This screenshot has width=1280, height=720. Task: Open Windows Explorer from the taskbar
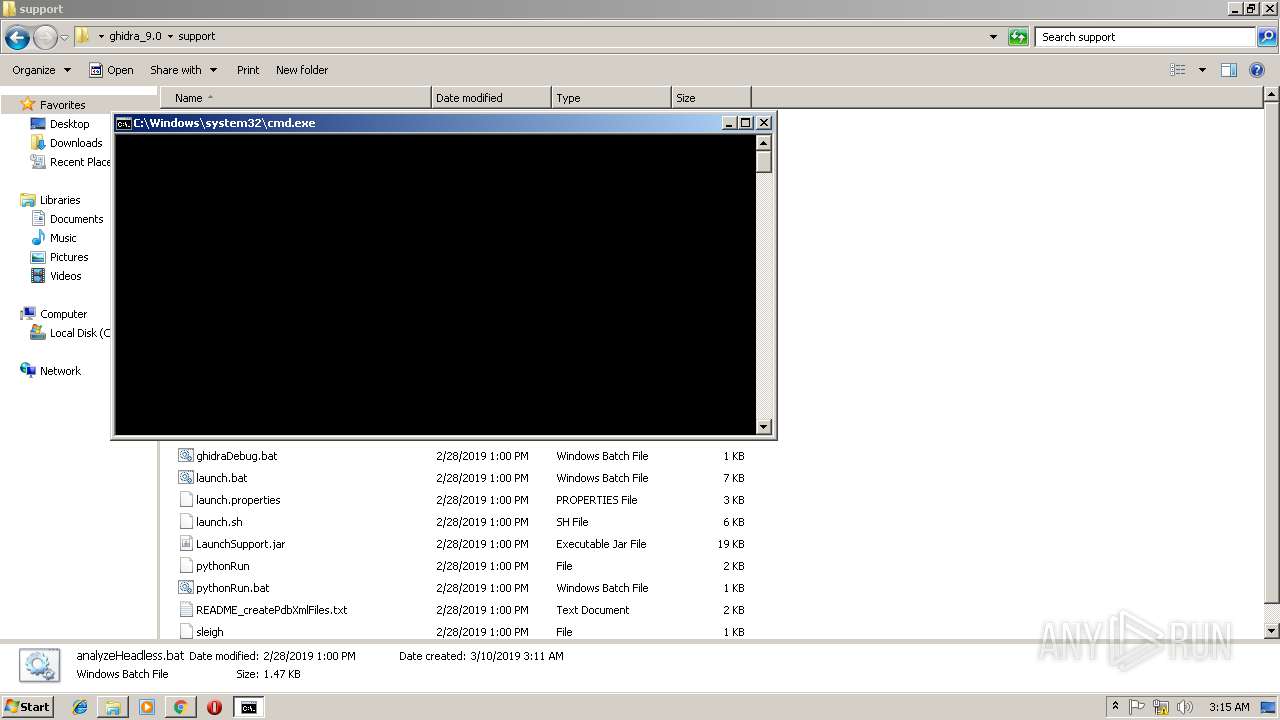point(113,707)
